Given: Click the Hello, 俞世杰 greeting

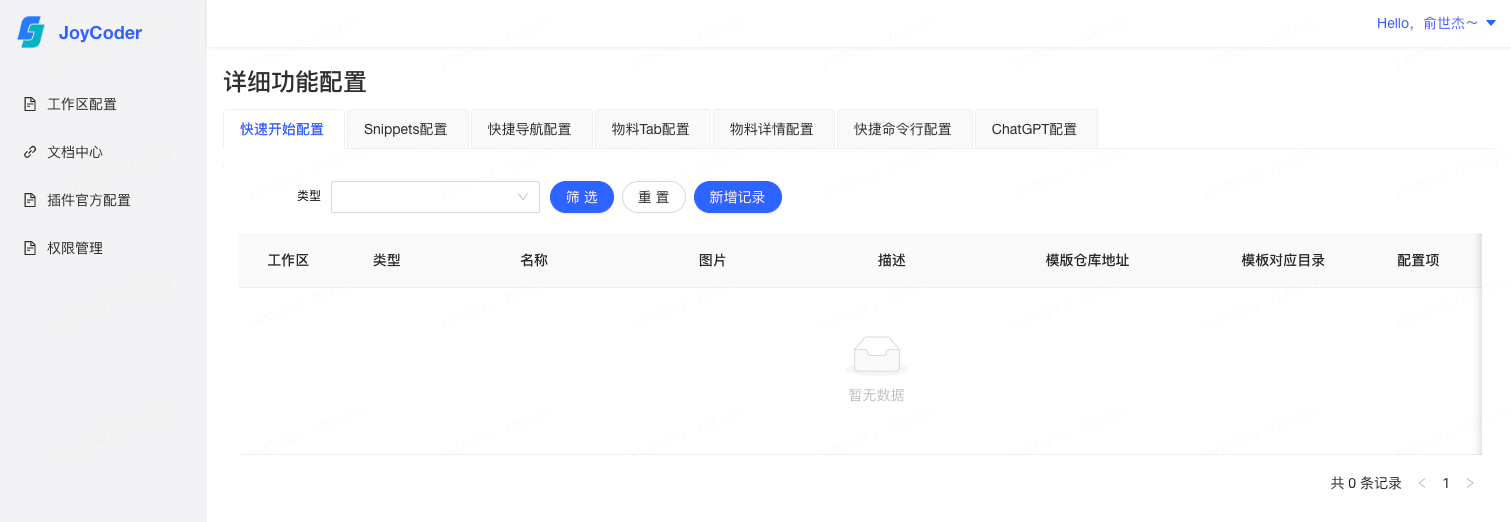Looking at the screenshot, I should pyautogui.click(x=1428, y=23).
